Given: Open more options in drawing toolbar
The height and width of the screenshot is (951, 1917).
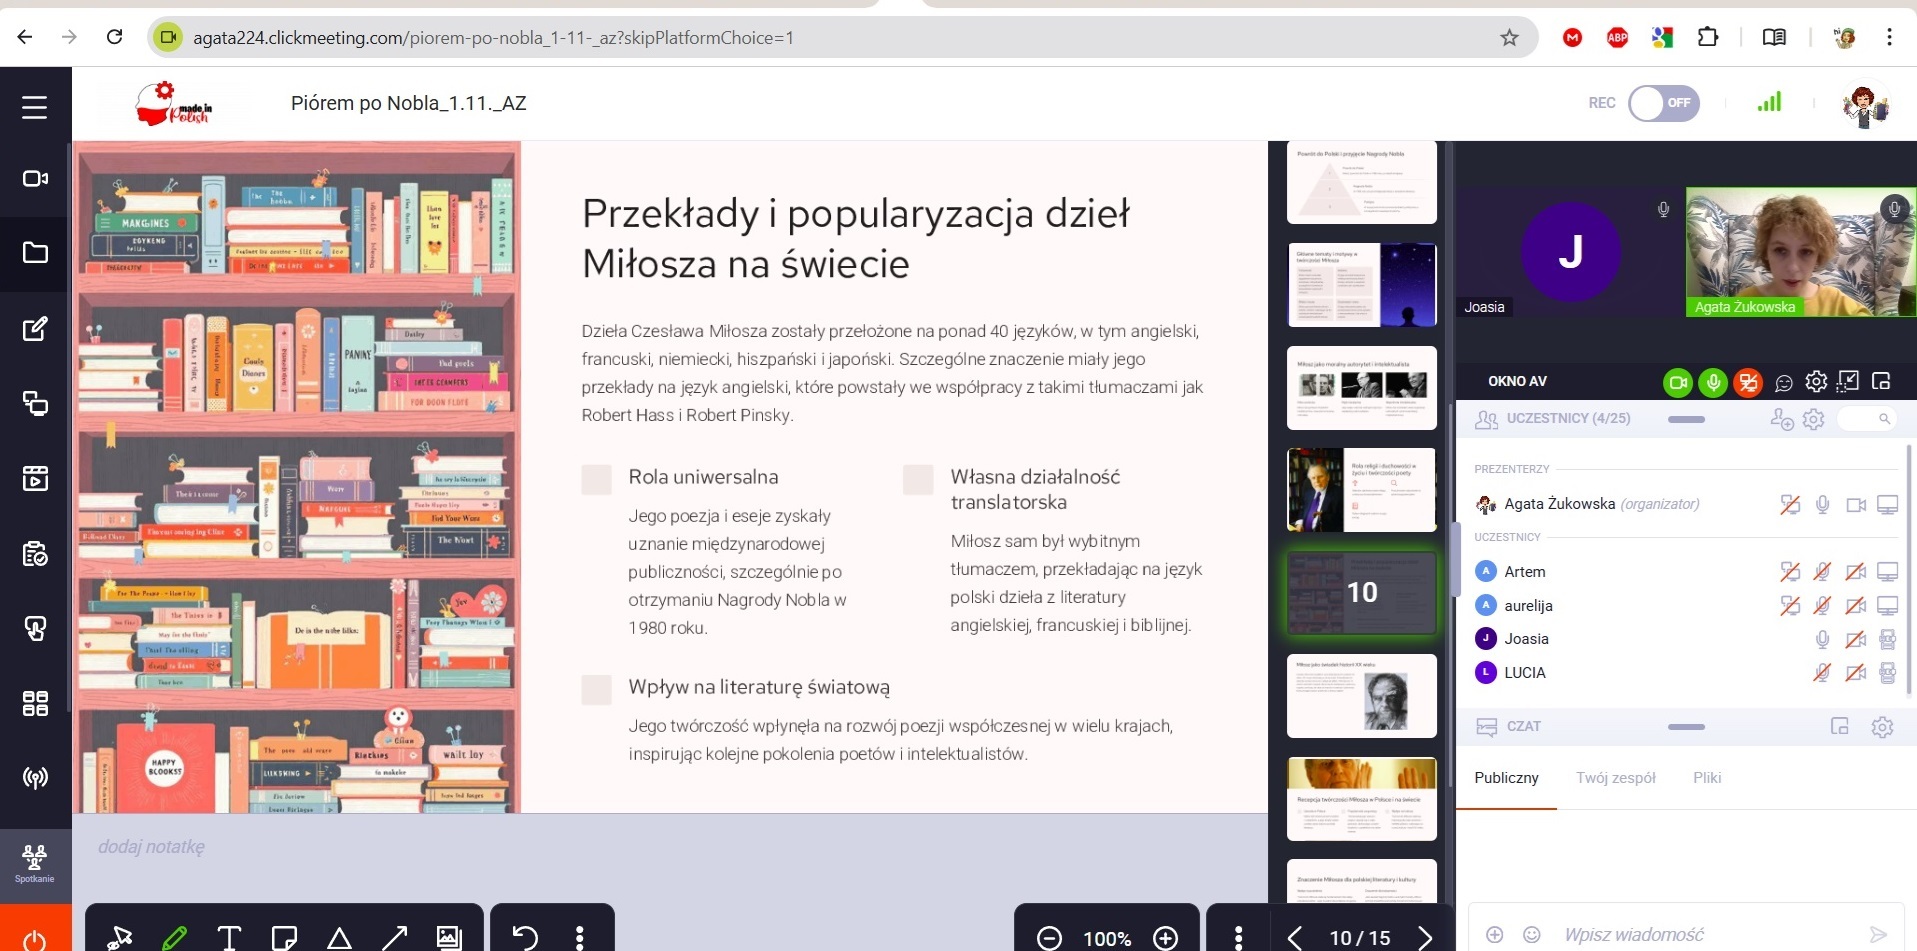Looking at the screenshot, I should [579, 937].
